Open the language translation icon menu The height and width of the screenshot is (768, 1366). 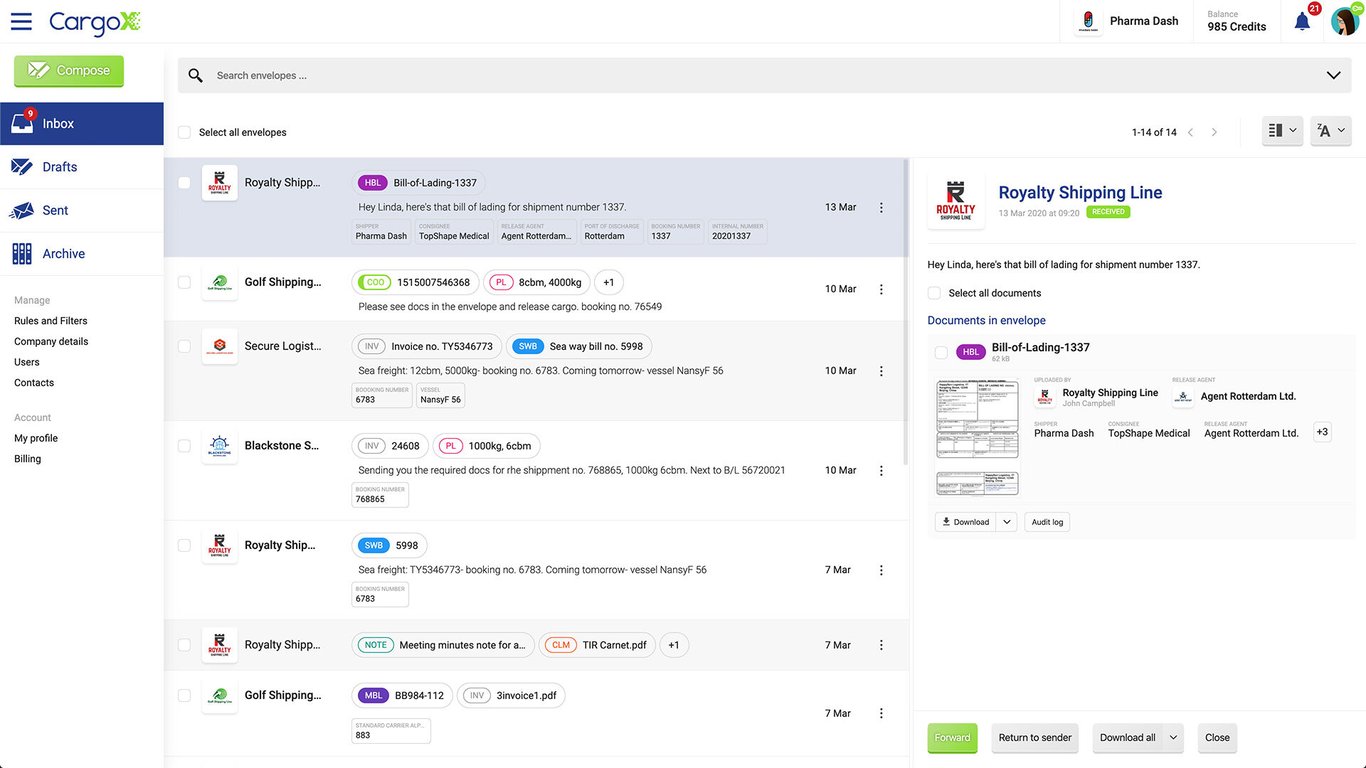coord(1329,131)
